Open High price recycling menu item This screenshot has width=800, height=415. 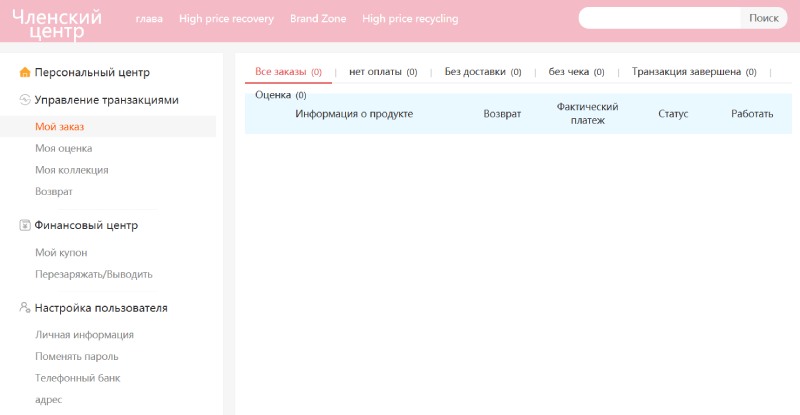click(x=410, y=19)
